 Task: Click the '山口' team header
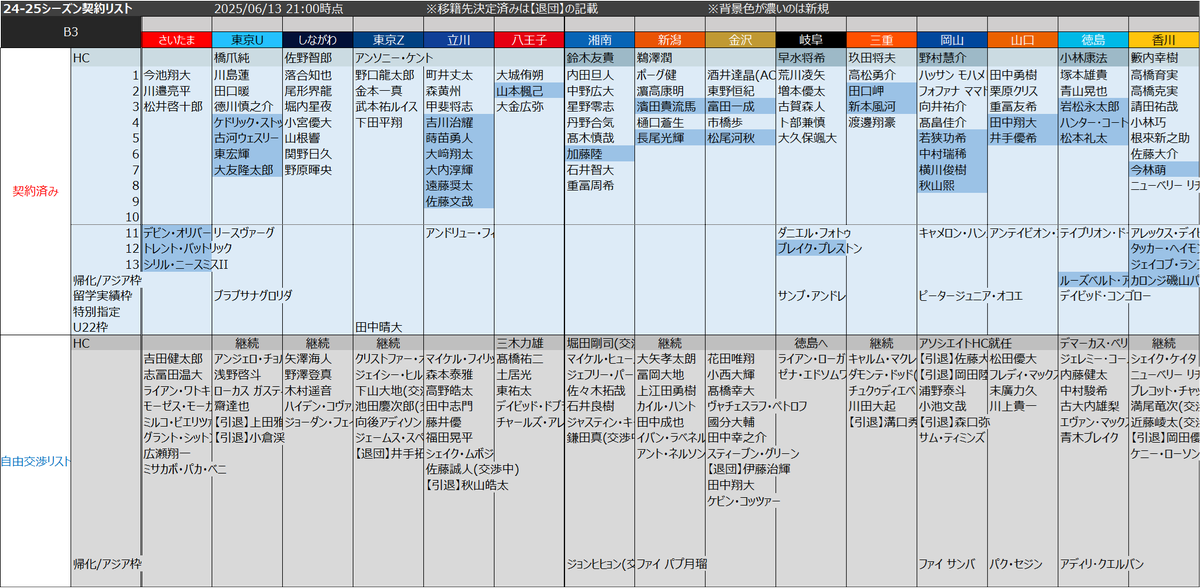pyautogui.click(x=1022, y=40)
